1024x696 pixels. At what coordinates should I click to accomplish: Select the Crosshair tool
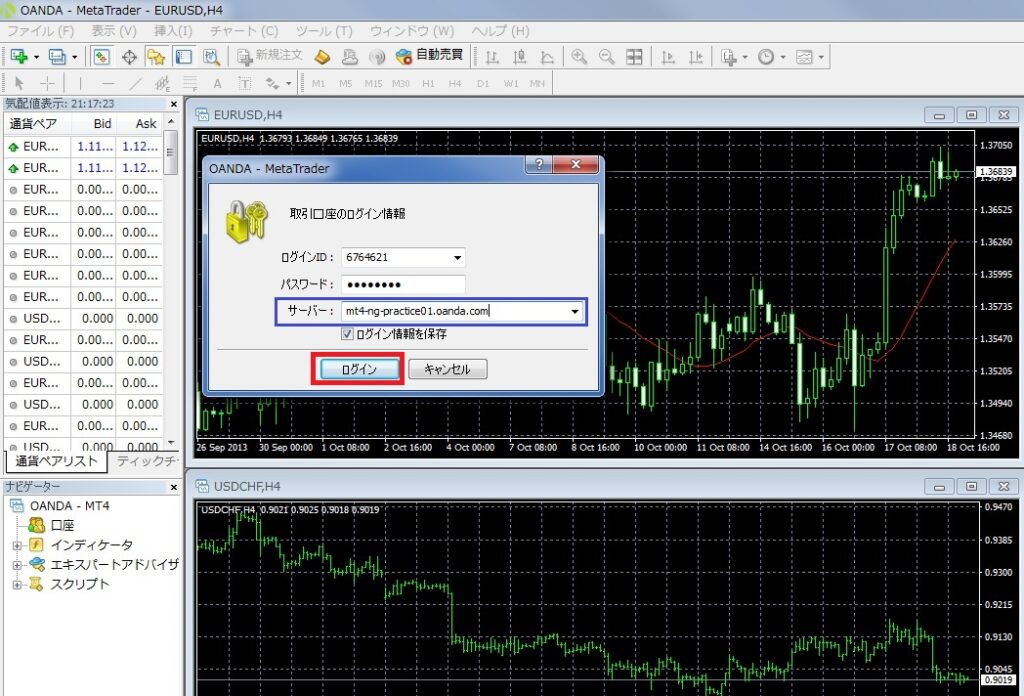click(47, 84)
